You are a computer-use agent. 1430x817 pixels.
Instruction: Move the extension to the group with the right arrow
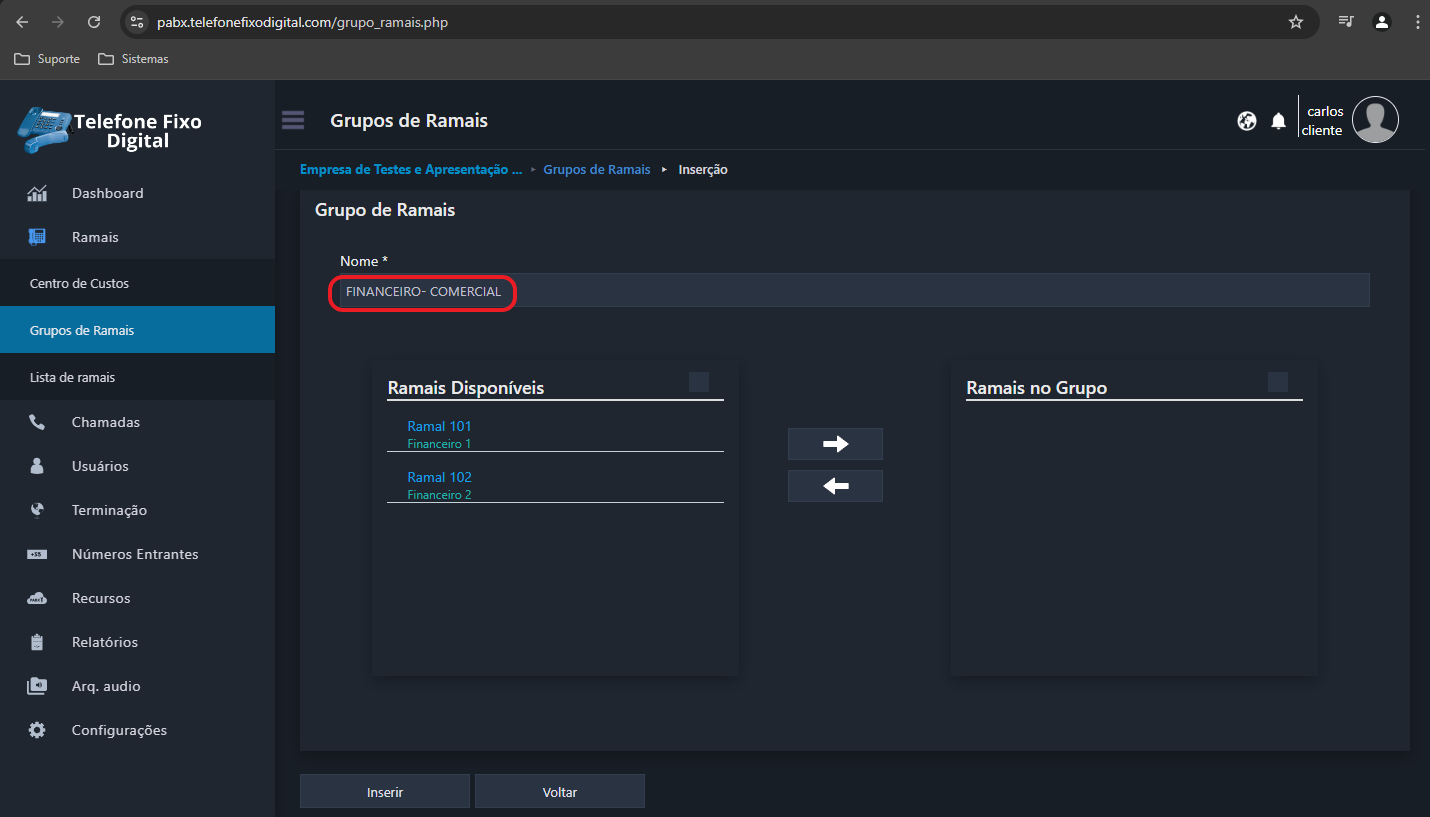[835, 444]
